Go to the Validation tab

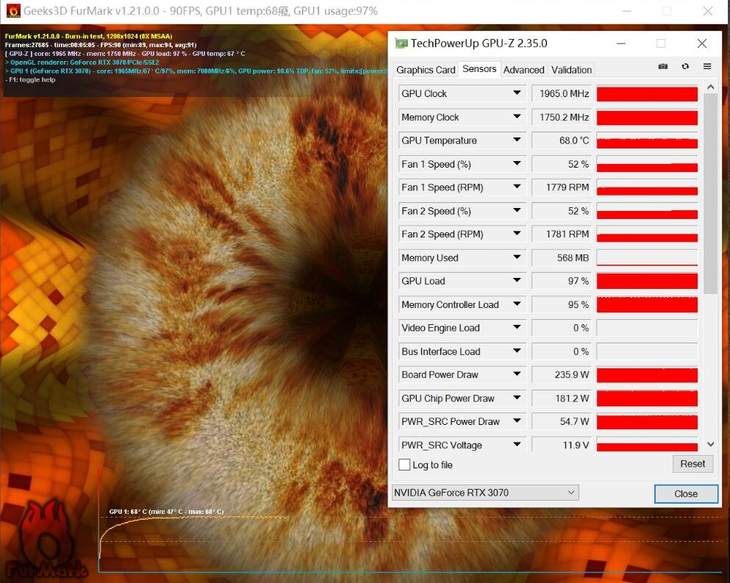tap(571, 70)
